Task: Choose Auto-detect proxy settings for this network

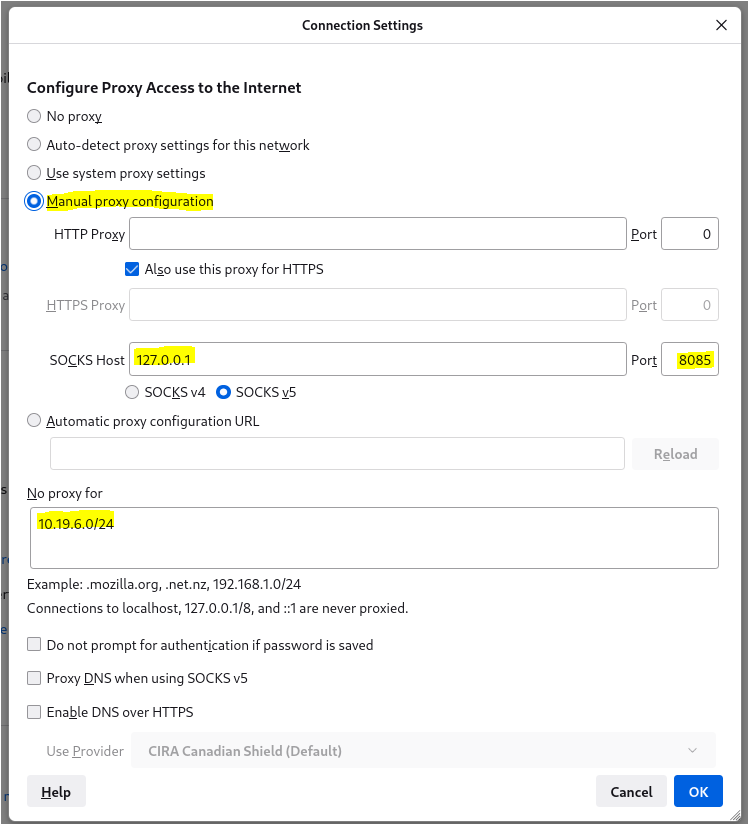Action: click(x=35, y=145)
